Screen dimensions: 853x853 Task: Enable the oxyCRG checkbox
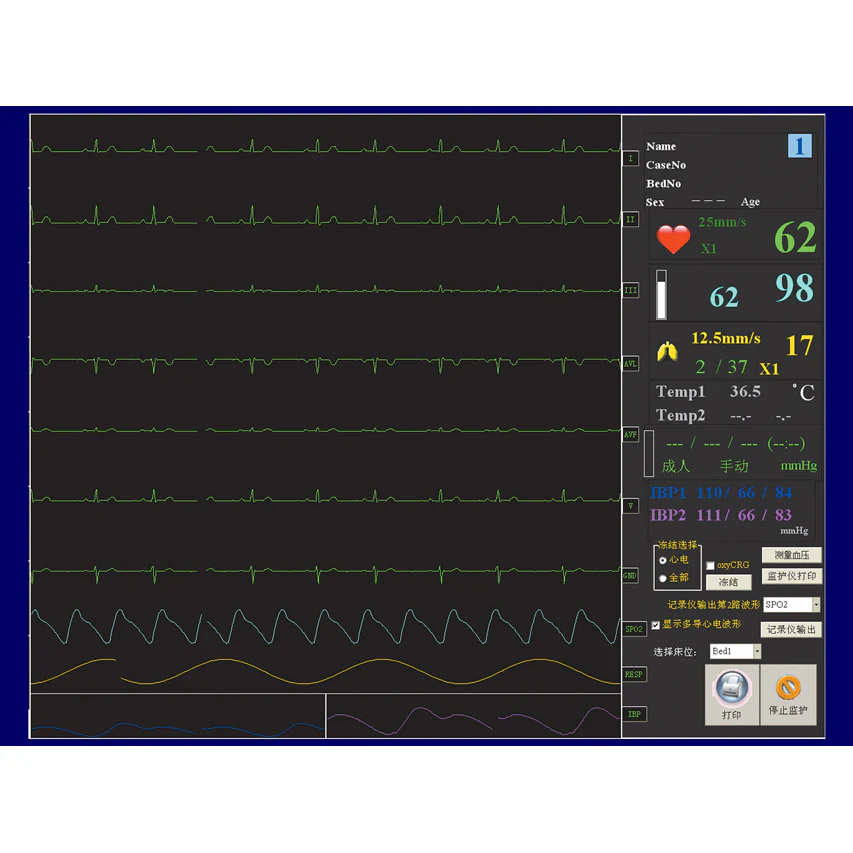(710, 566)
